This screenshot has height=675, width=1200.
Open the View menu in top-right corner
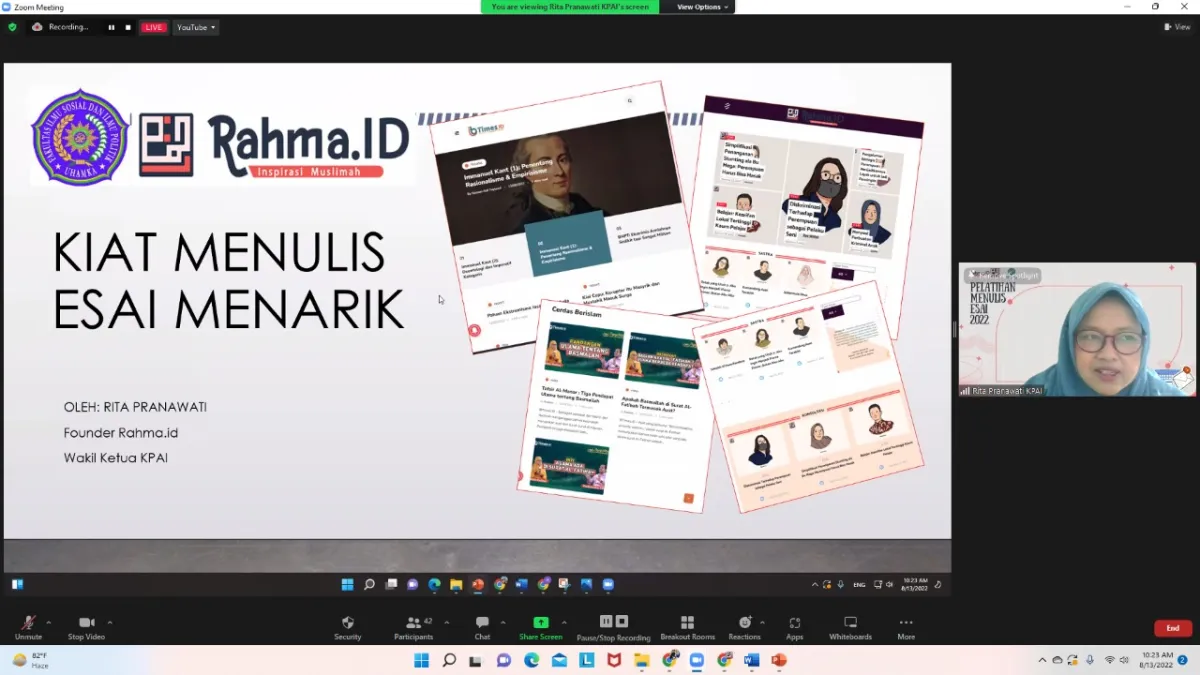click(1178, 27)
